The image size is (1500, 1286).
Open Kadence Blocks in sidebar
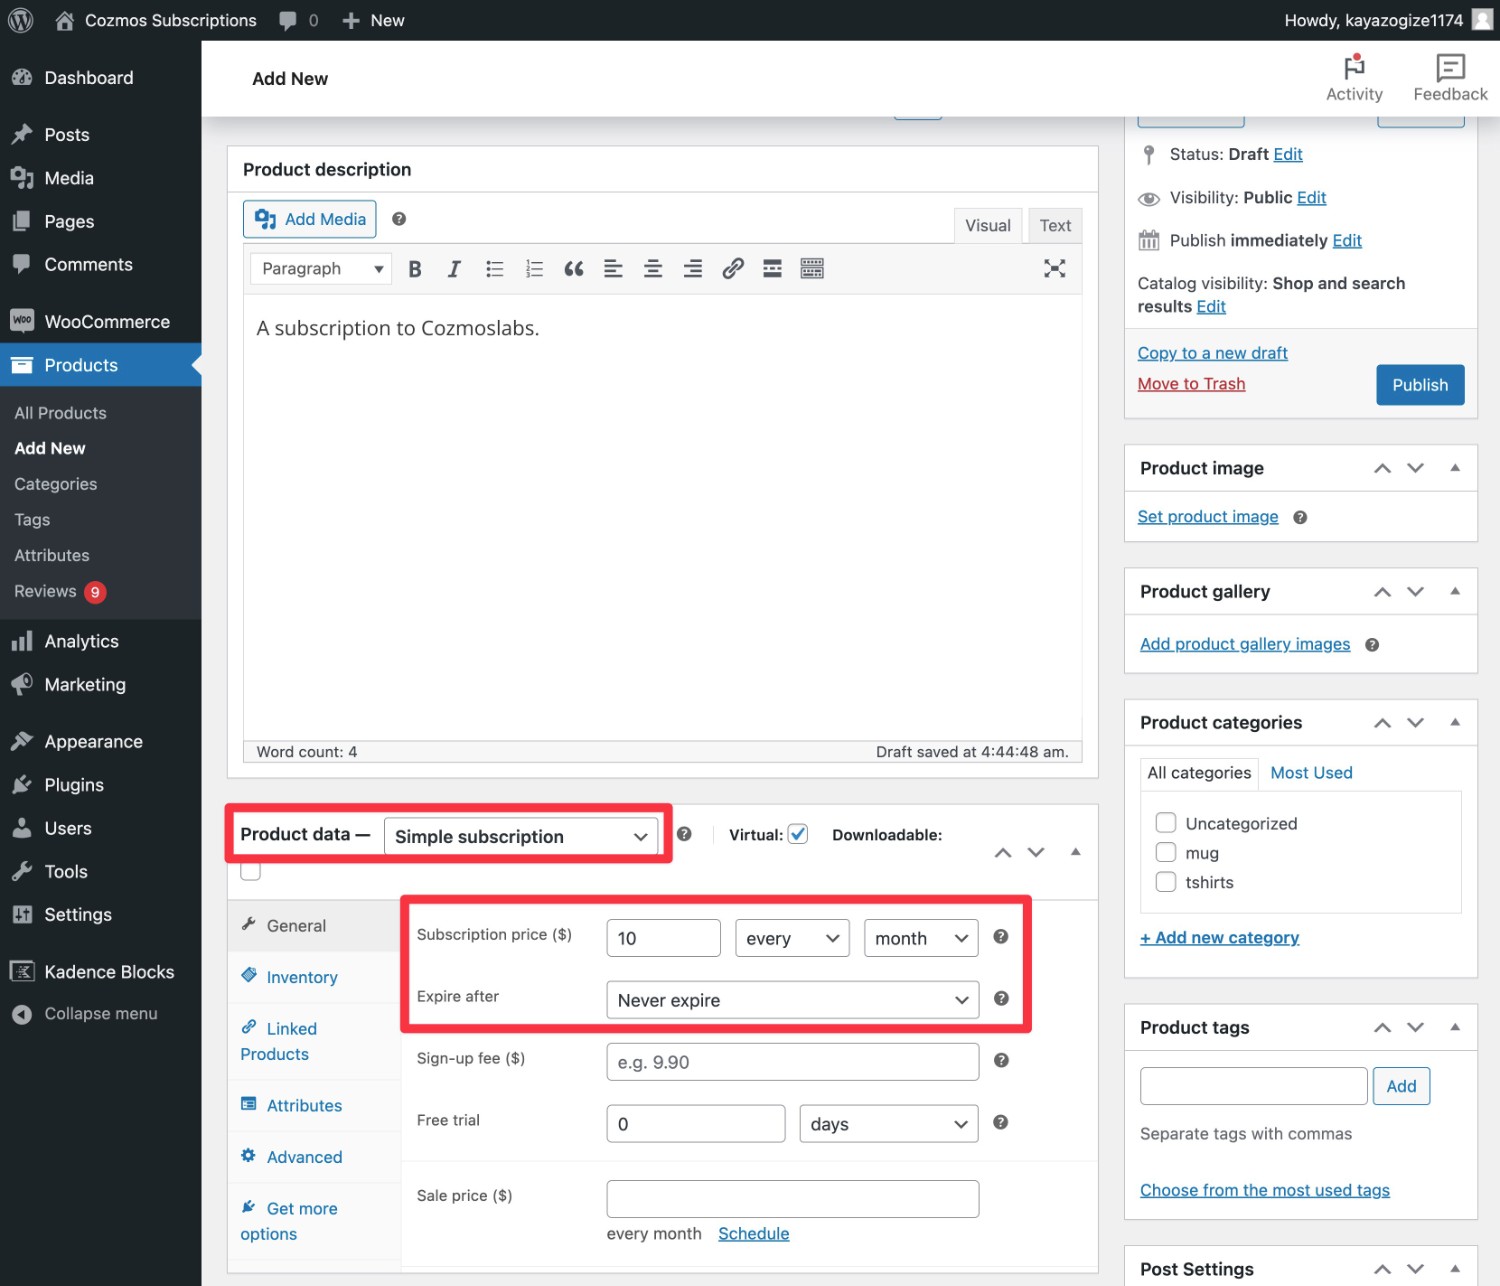[100, 972]
